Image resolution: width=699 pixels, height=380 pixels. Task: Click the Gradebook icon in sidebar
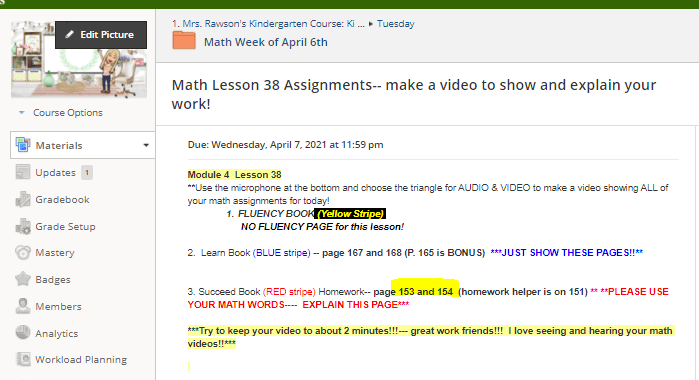point(23,199)
